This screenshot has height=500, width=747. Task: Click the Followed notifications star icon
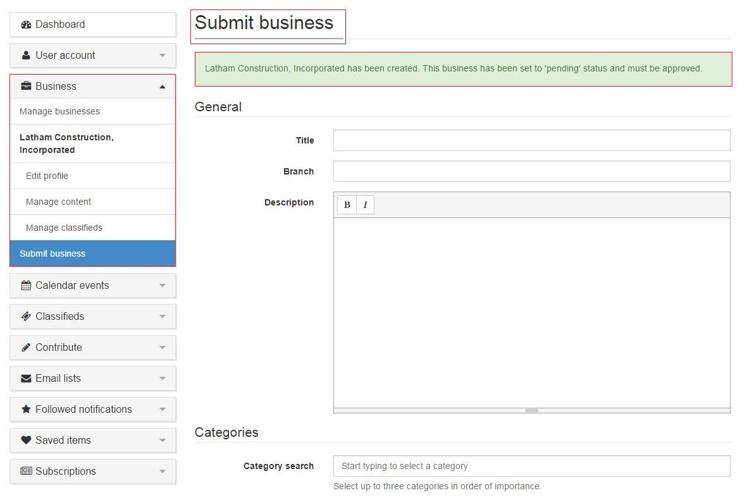coord(26,409)
